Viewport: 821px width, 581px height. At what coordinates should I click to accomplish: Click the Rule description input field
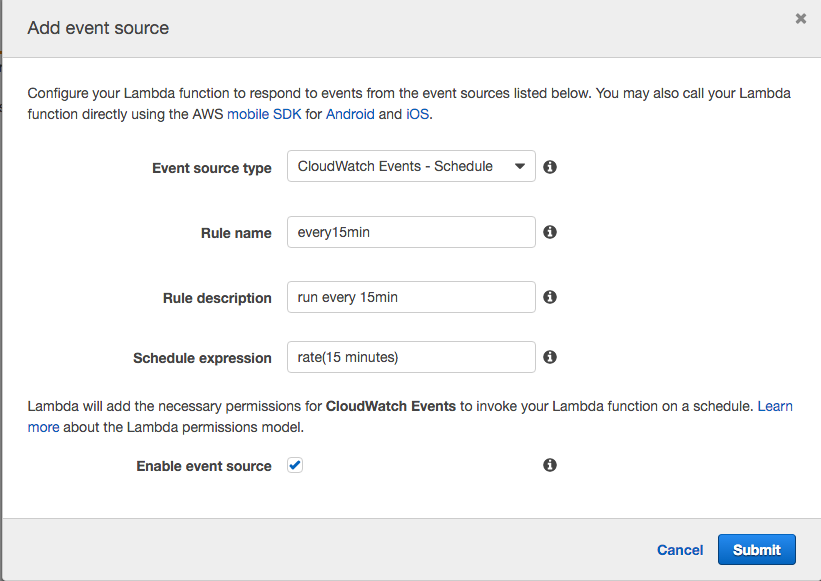click(x=410, y=296)
